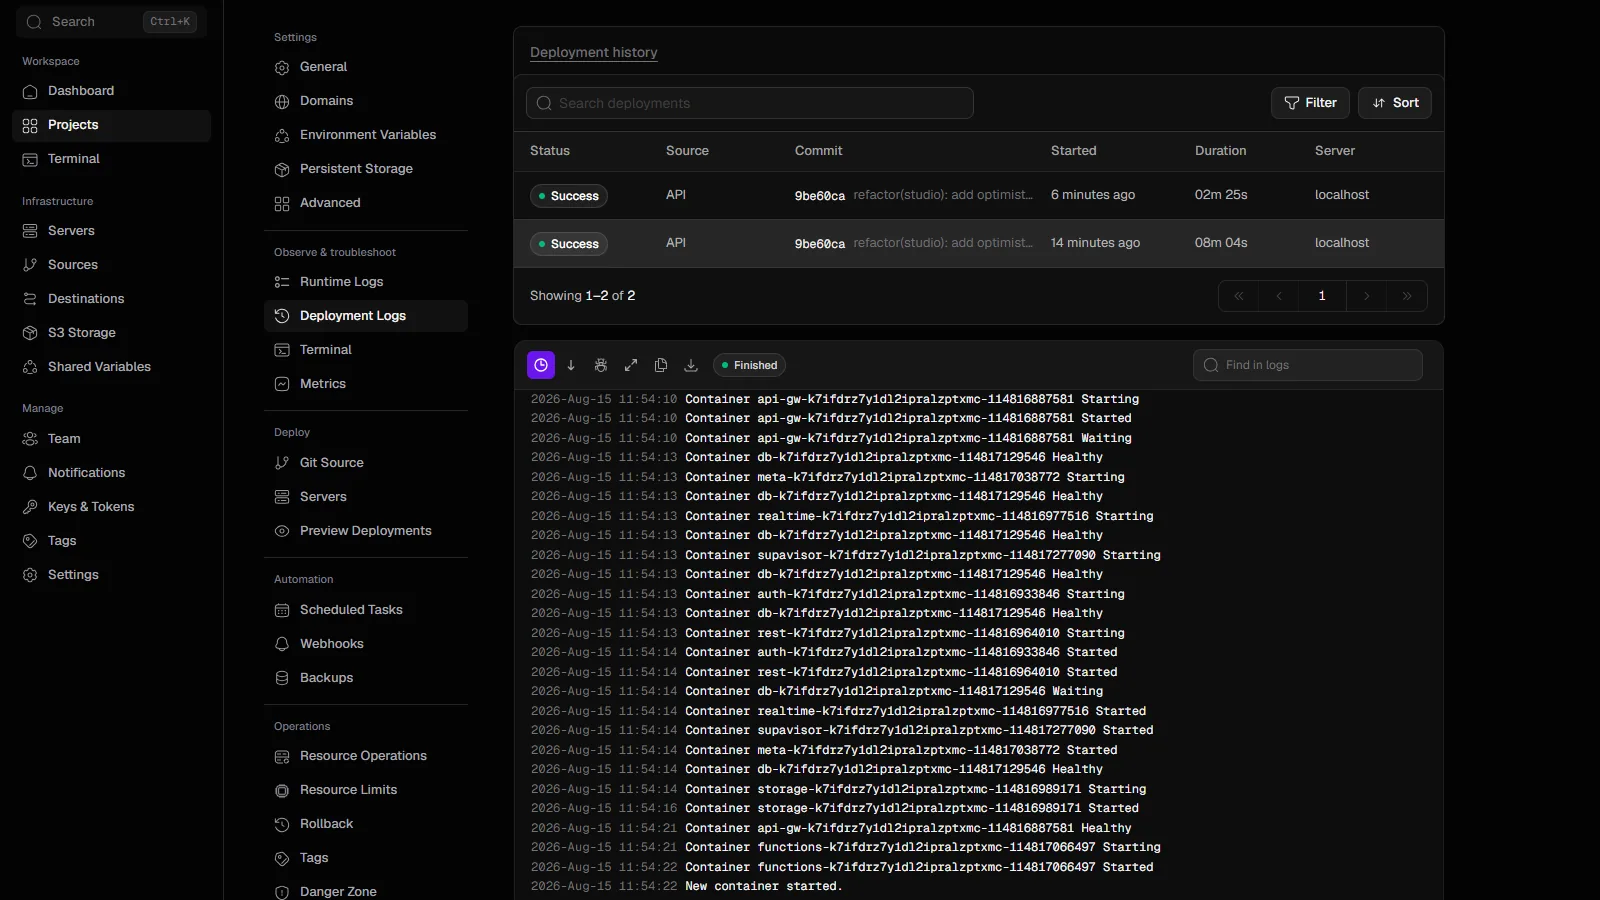Click the Scheduled Tasks calendar icon

282,610
